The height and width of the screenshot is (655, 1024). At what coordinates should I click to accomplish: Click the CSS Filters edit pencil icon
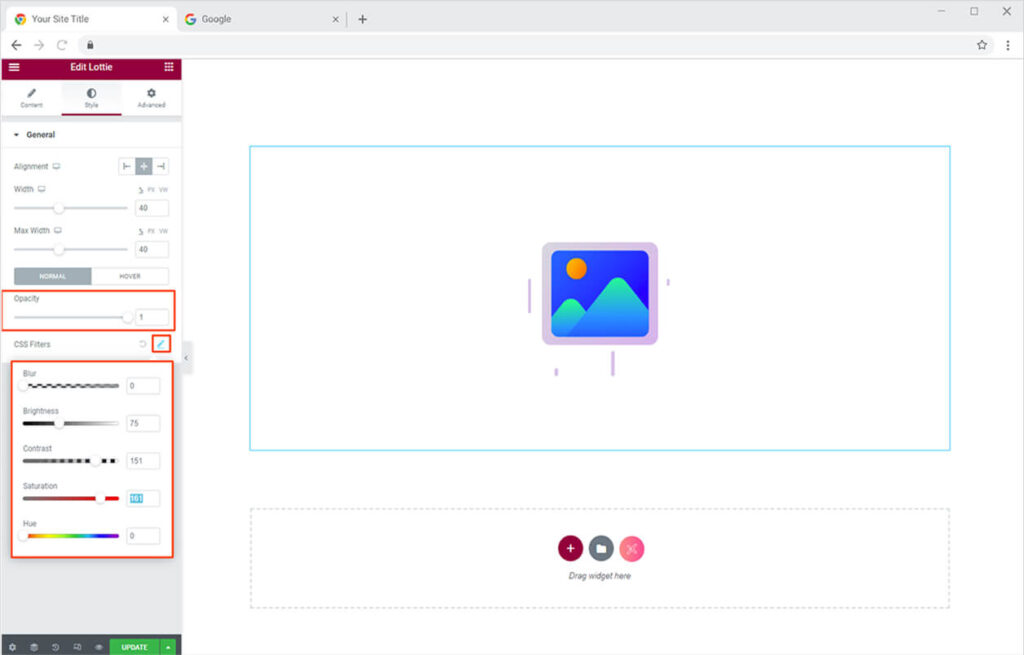click(160, 344)
